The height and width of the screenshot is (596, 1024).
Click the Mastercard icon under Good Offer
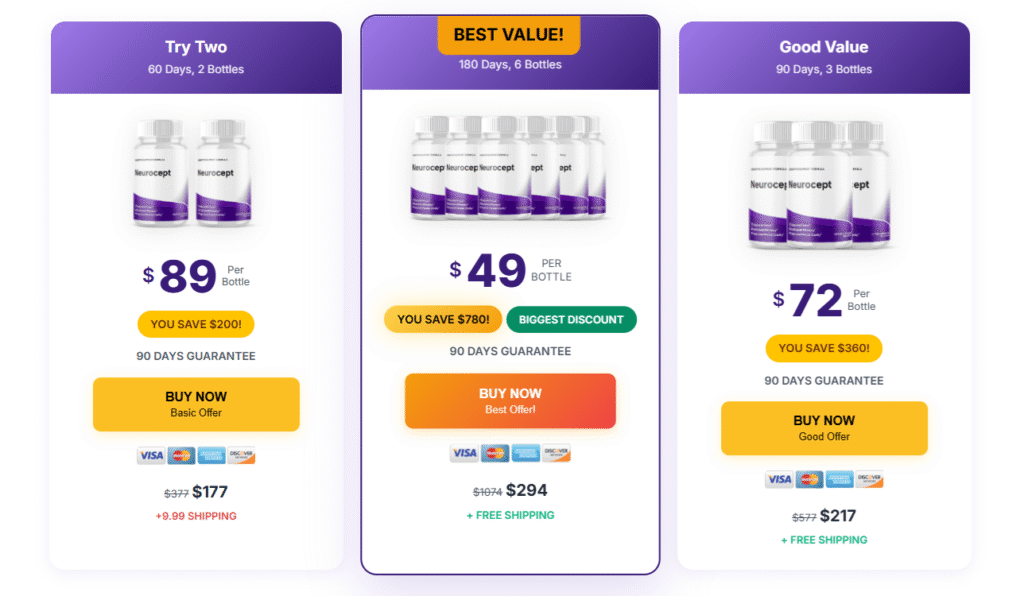809,479
